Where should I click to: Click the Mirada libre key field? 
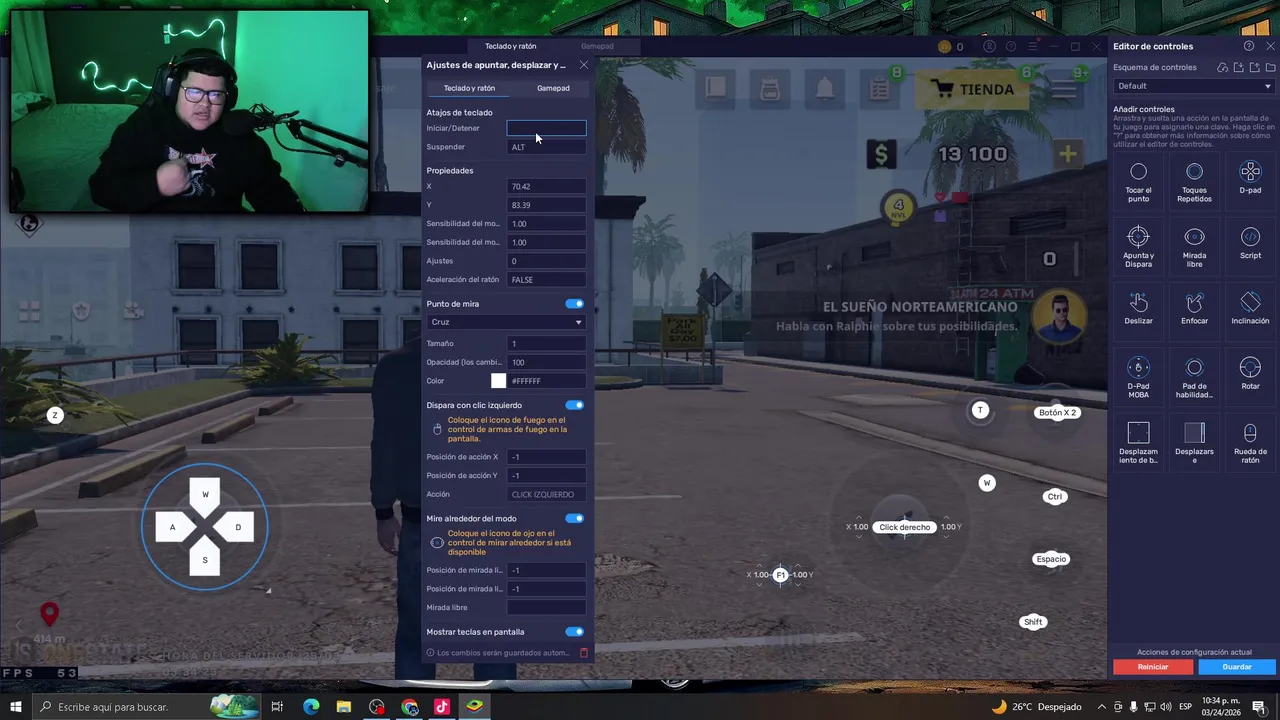click(546, 607)
